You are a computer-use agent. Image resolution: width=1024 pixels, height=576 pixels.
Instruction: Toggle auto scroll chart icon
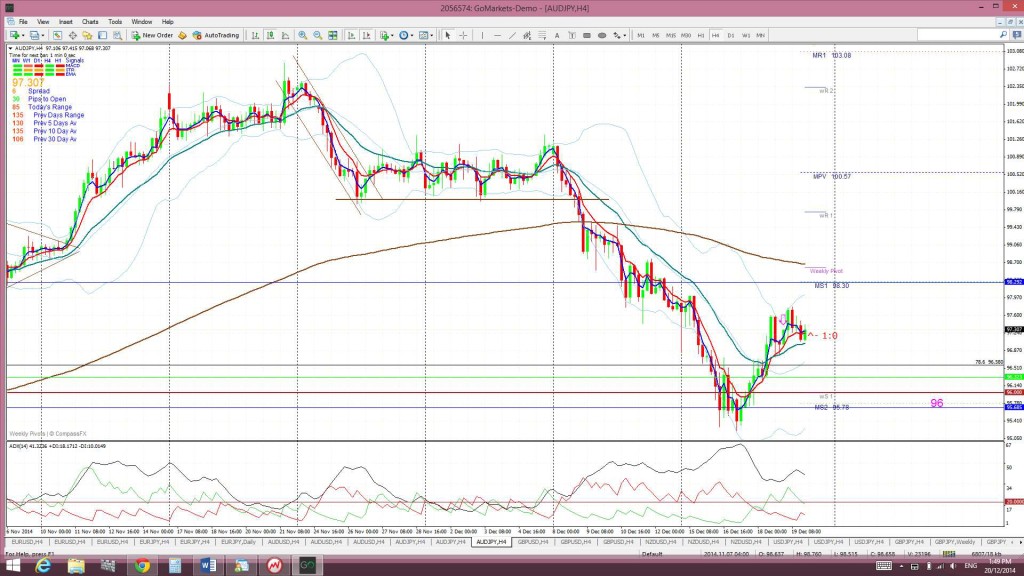[x=351, y=35]
